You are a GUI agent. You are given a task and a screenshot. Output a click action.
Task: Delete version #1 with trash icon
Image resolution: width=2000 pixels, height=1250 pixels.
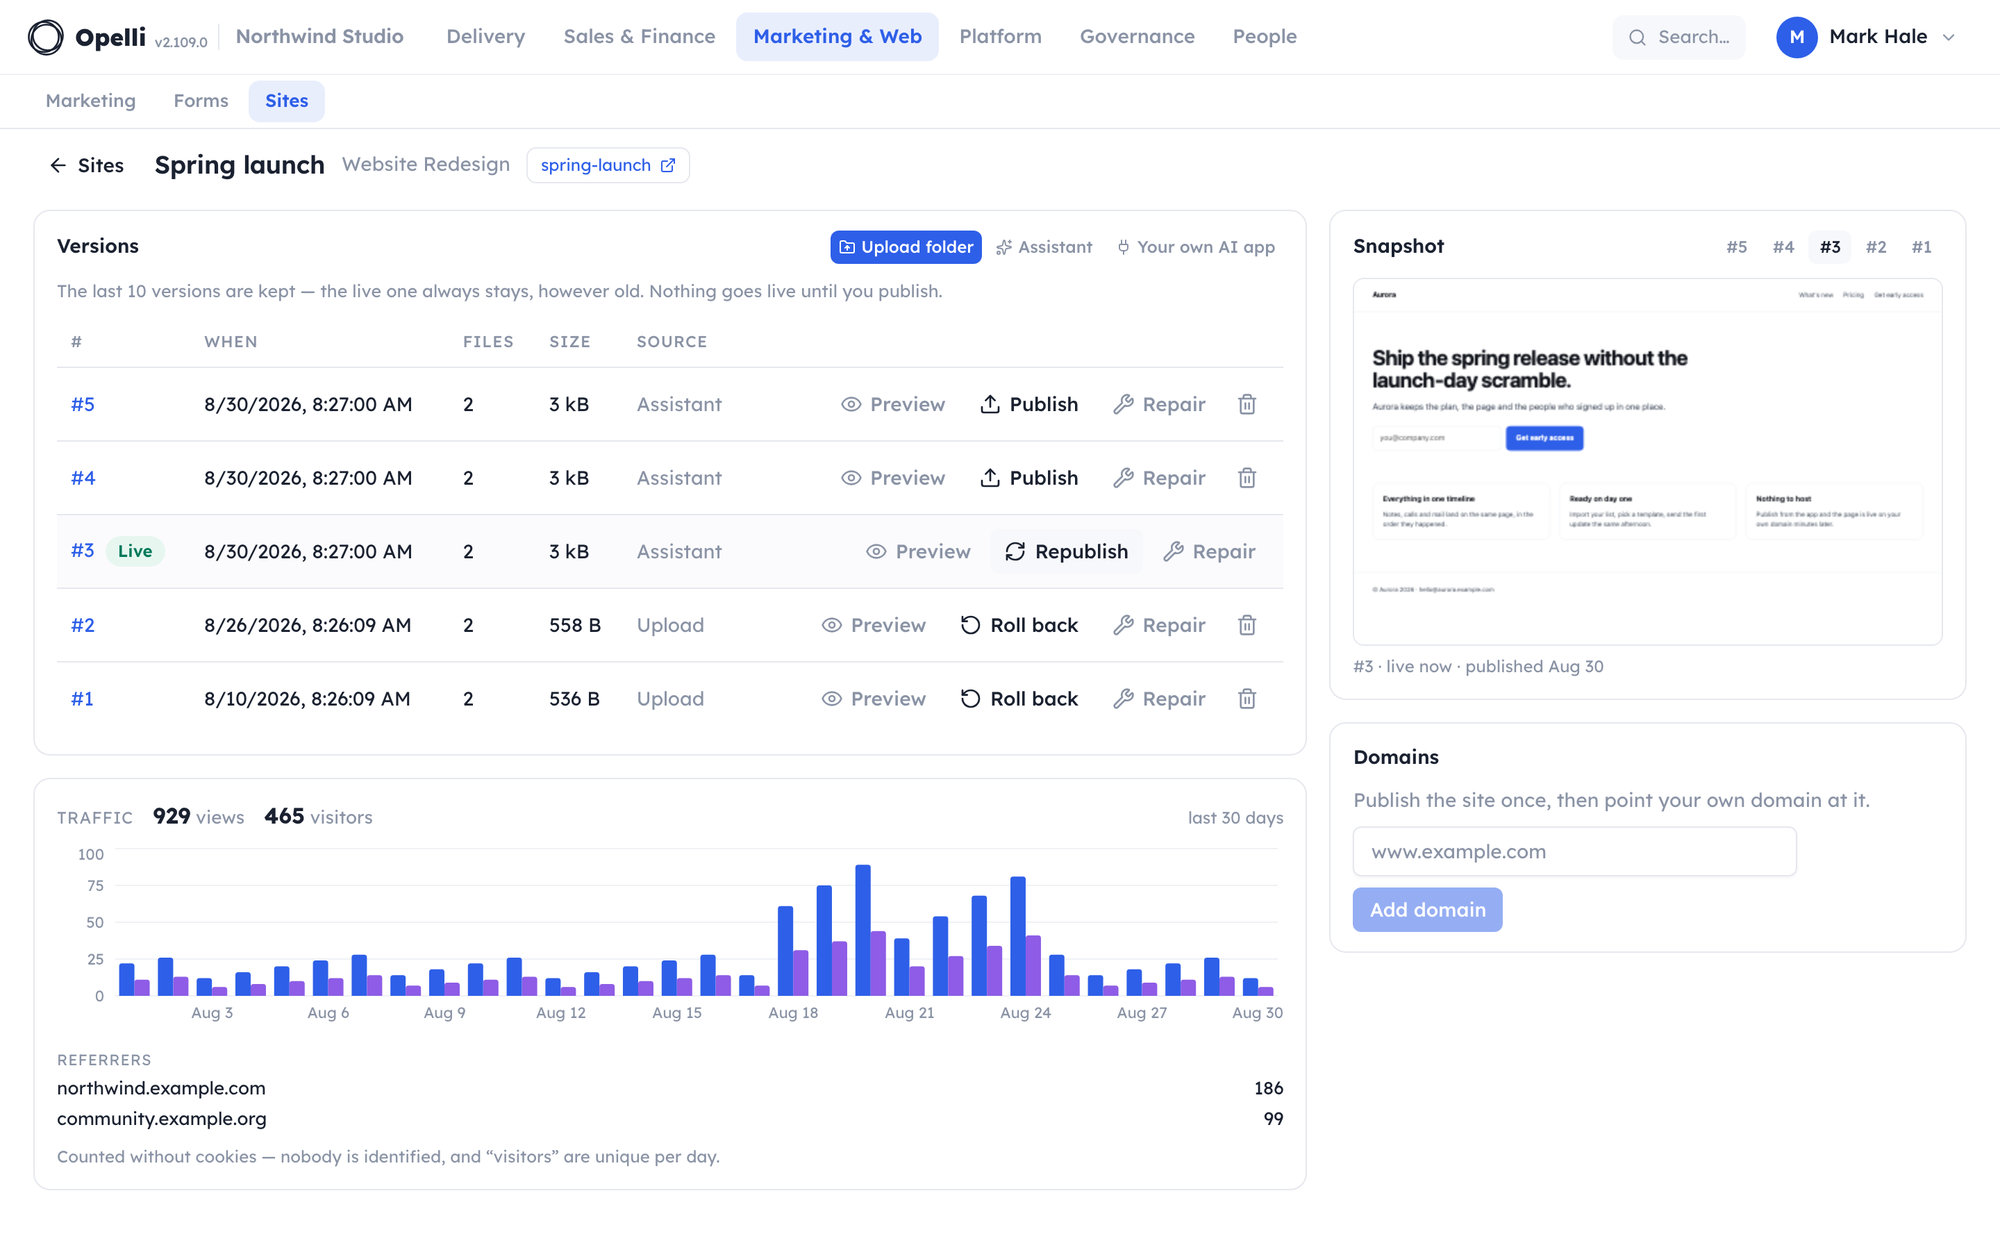pyautogui.click(x=1247, y=699)
